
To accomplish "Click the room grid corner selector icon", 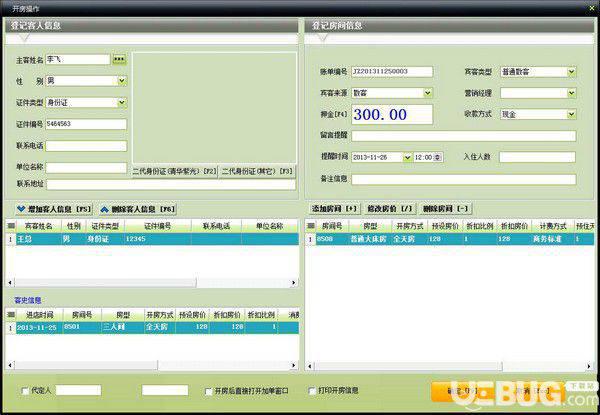I will (x=310, y=226).
